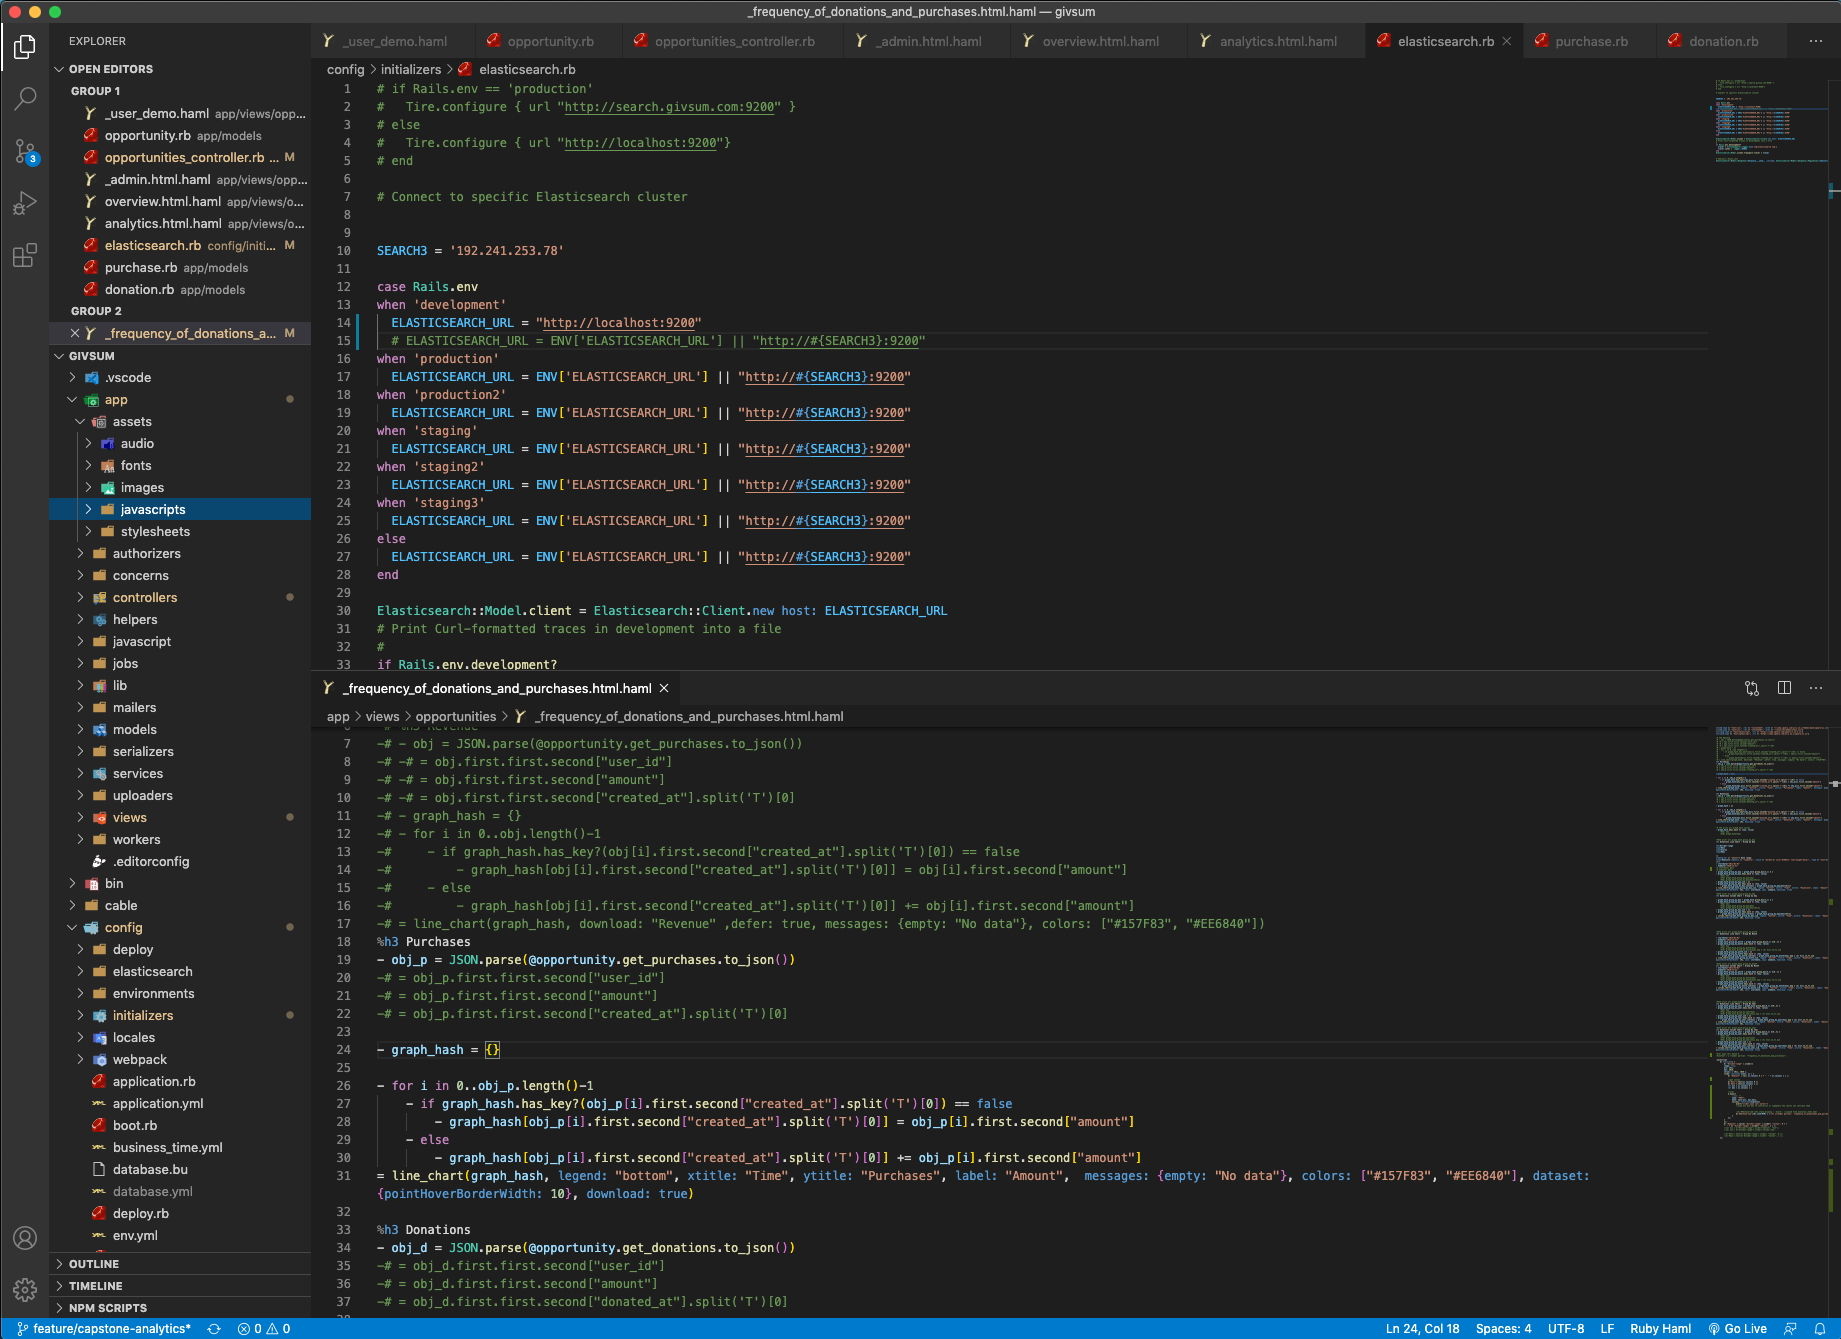Image resolution: width=1841 pixels, height=1339 pixels.
Task: Open the feedback icon in status bar
Action: (1791, 1329)
